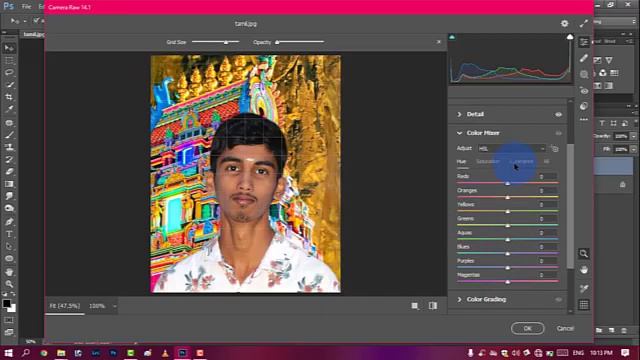Screen dimensions: 640x360
Task: Click the edit panel vertical scrollbar
Action: (x=570, y=206)
